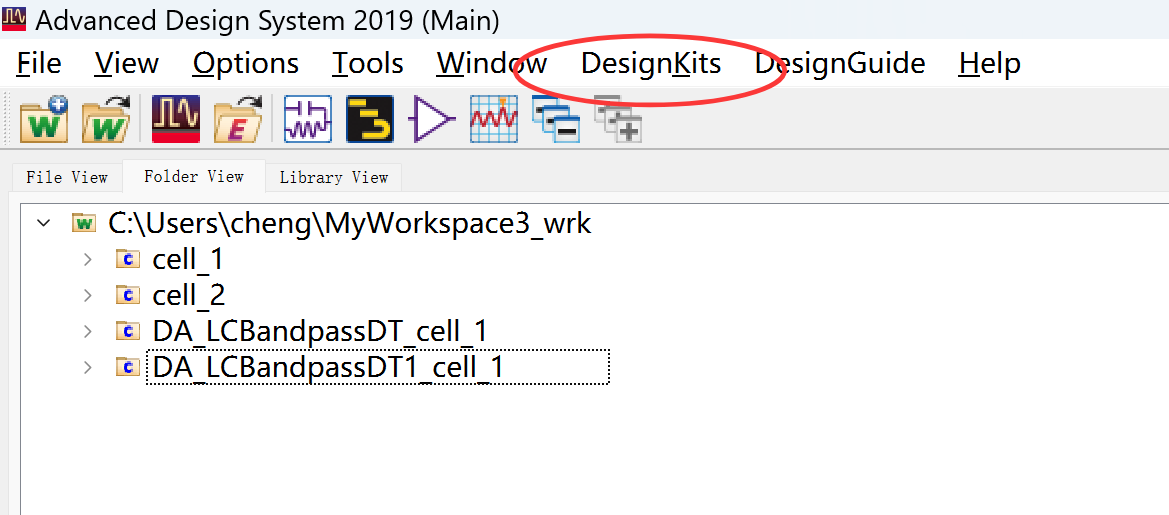This screenshot has height=515, width=1169.
Task: Select the DA_LCBandpassDT1_cell_1 cell
Action: [x=328, y=367]
